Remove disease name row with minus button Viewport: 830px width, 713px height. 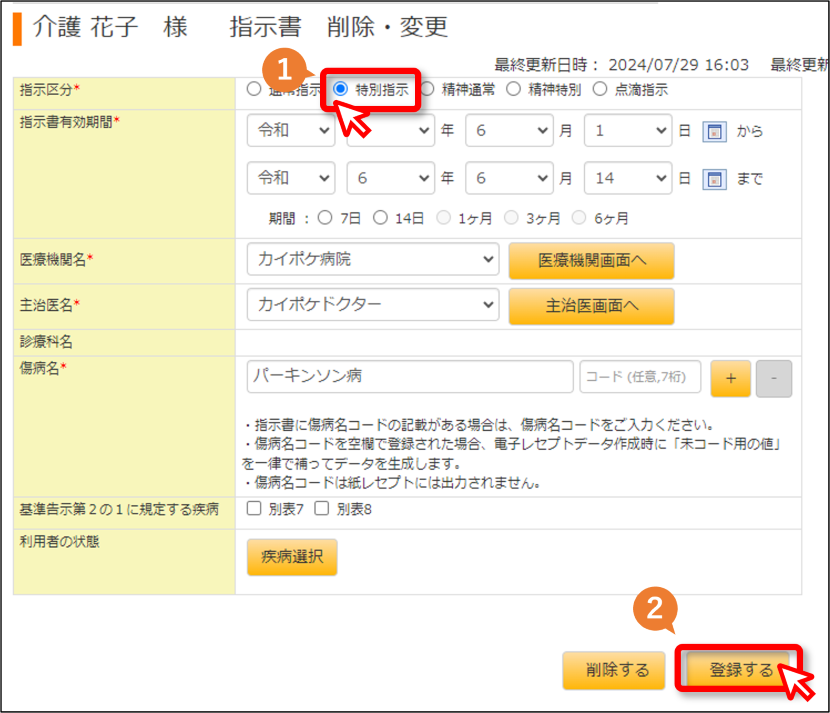[x=774, y=378]
